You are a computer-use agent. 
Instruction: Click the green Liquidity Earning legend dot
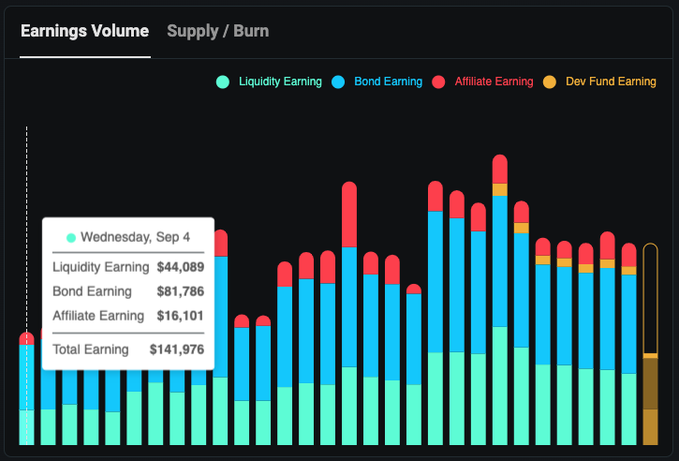coord(223,82)
